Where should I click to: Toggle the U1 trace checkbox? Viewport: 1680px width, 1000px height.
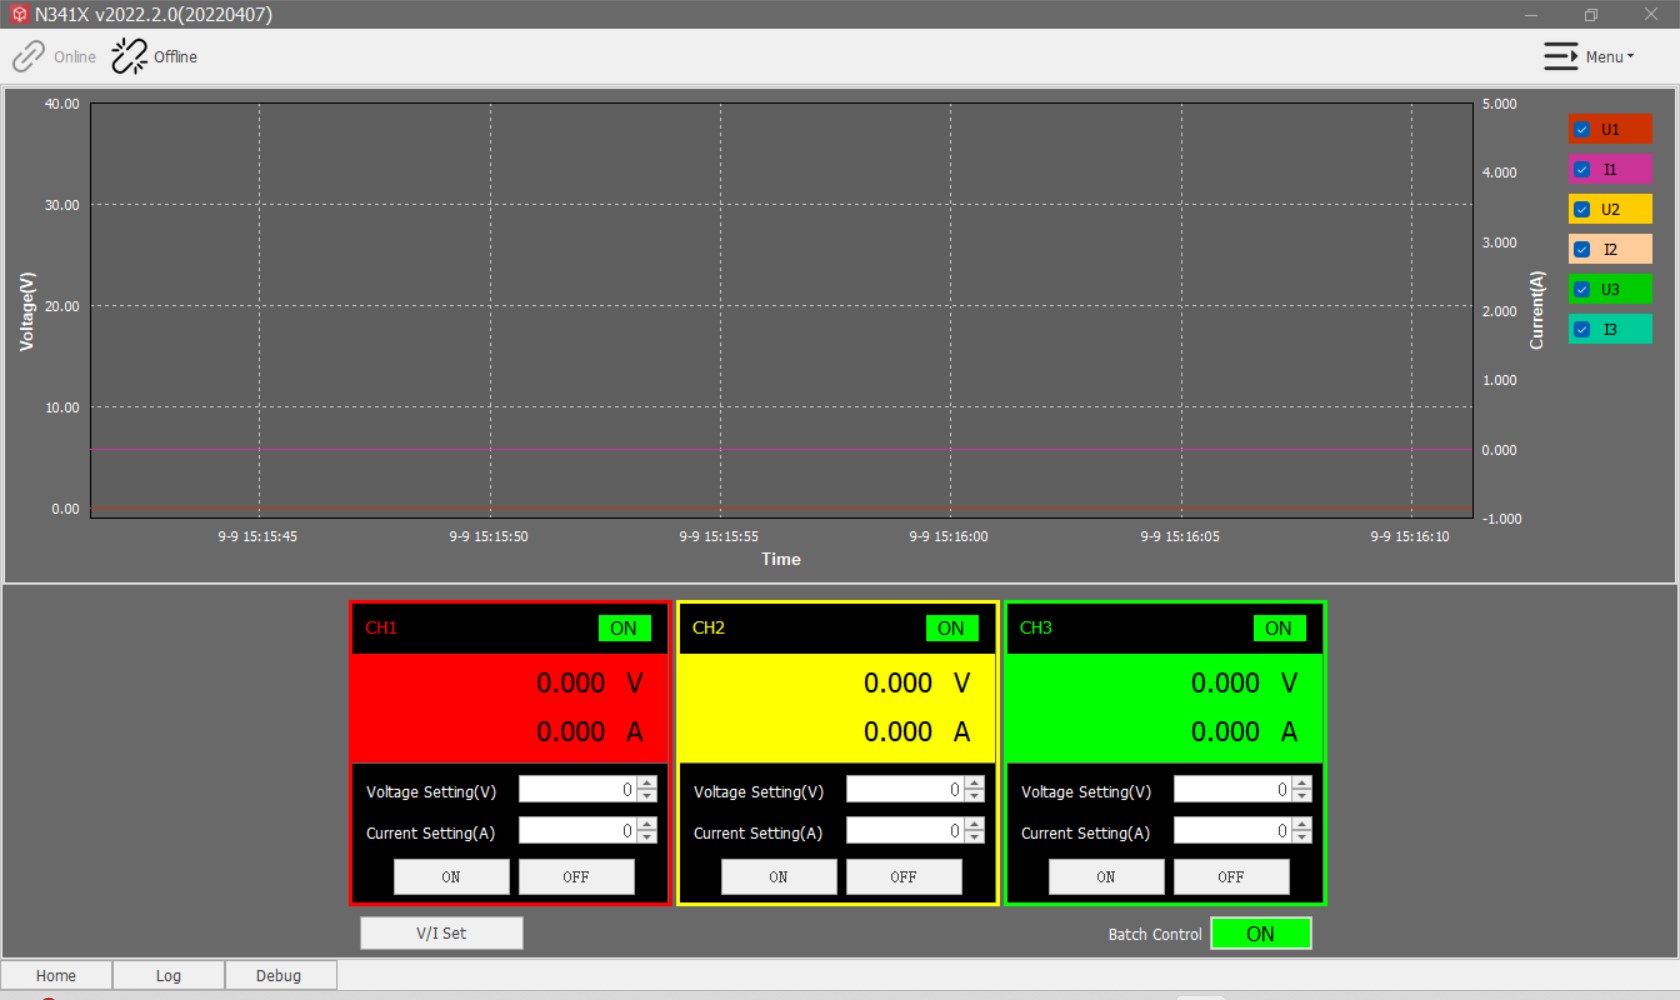click(1582, 129)
